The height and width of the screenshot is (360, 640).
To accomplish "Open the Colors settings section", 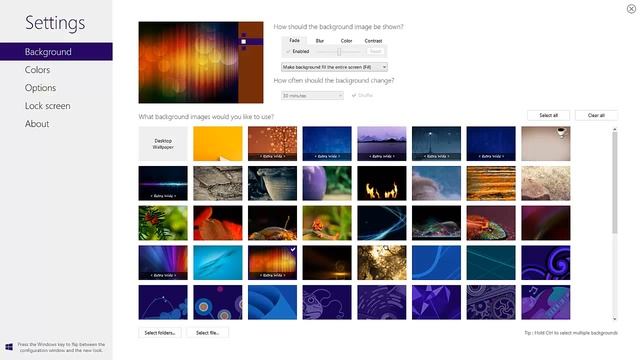I will tap(37, 70).
